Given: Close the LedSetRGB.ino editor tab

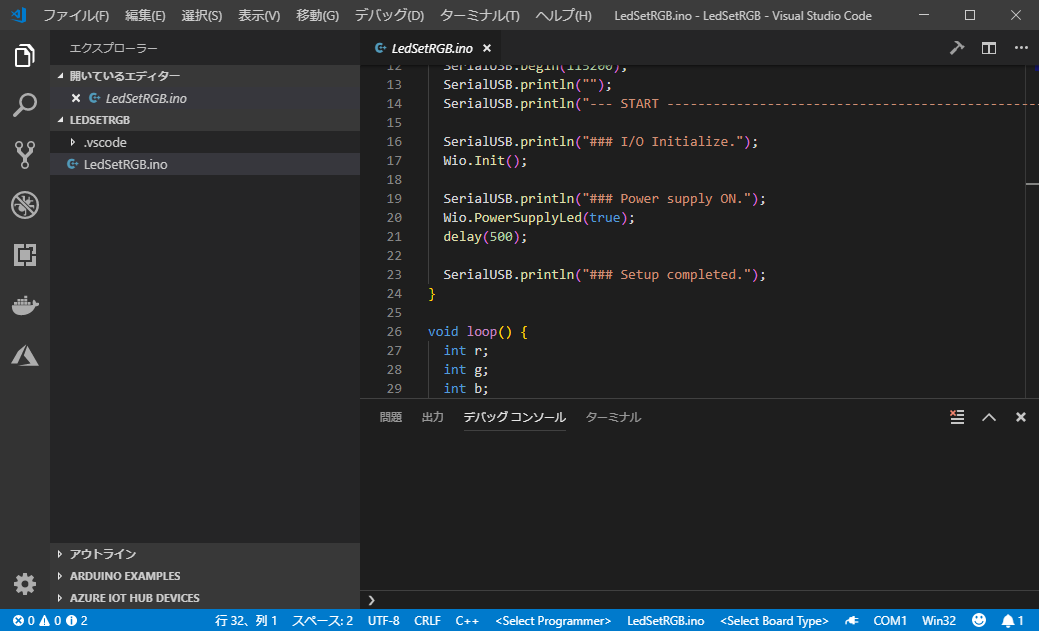Looking at the screenshot, I should click(487, 48).
